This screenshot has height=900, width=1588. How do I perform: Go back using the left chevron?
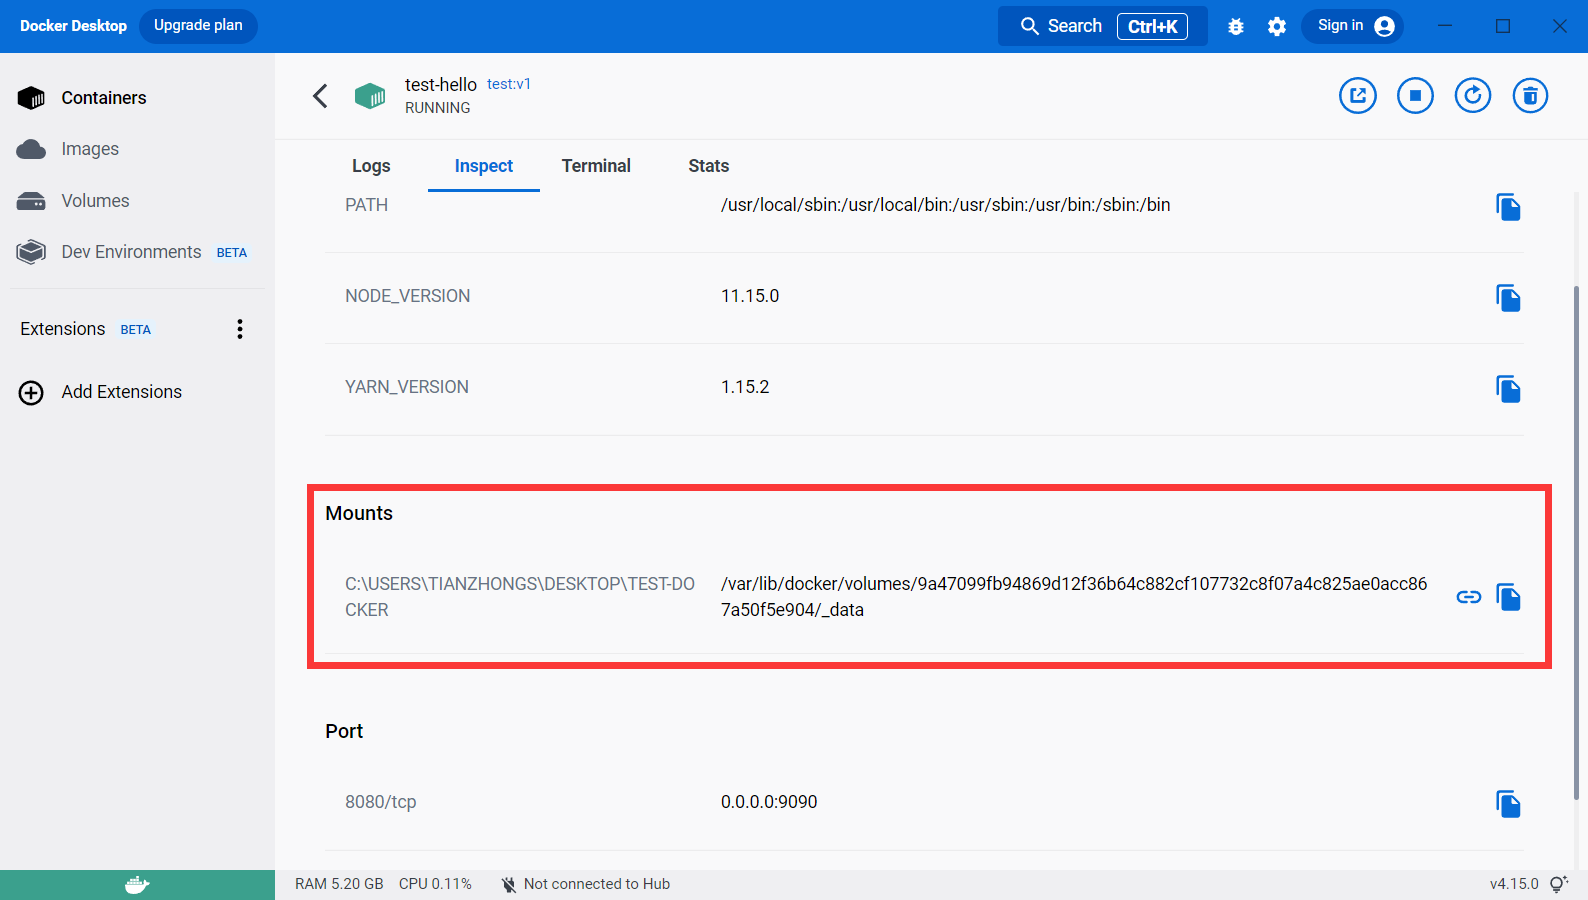pos(320,96)
